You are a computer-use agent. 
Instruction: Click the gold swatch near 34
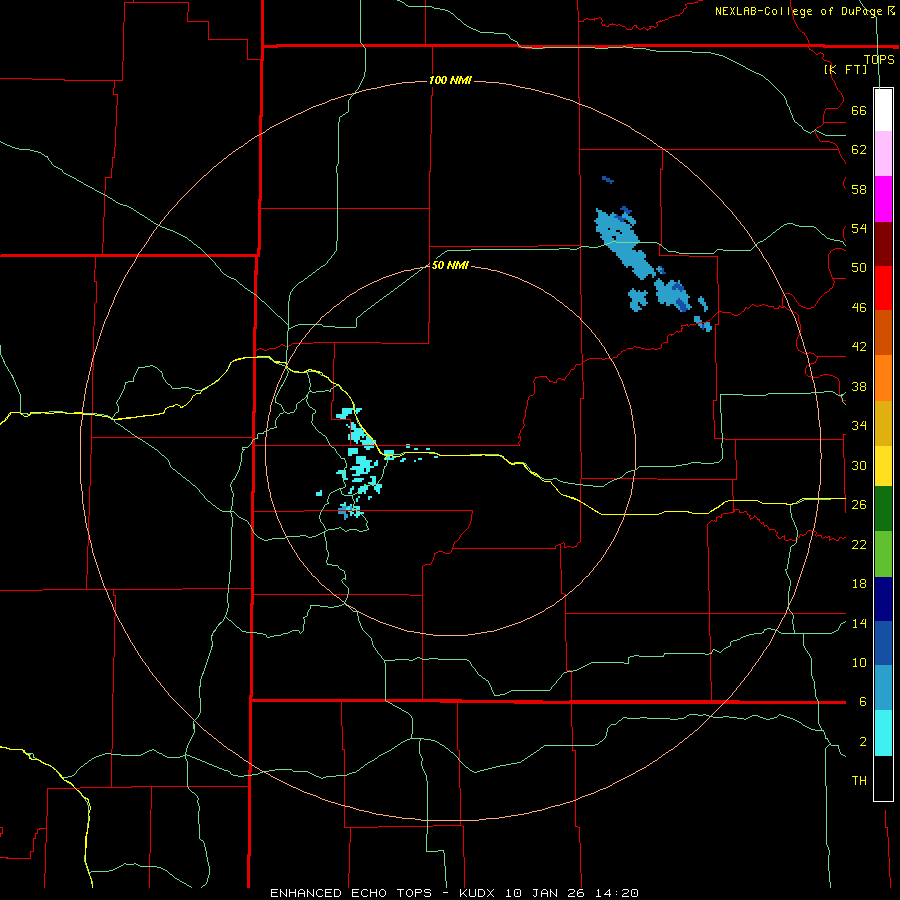(883, 423)
